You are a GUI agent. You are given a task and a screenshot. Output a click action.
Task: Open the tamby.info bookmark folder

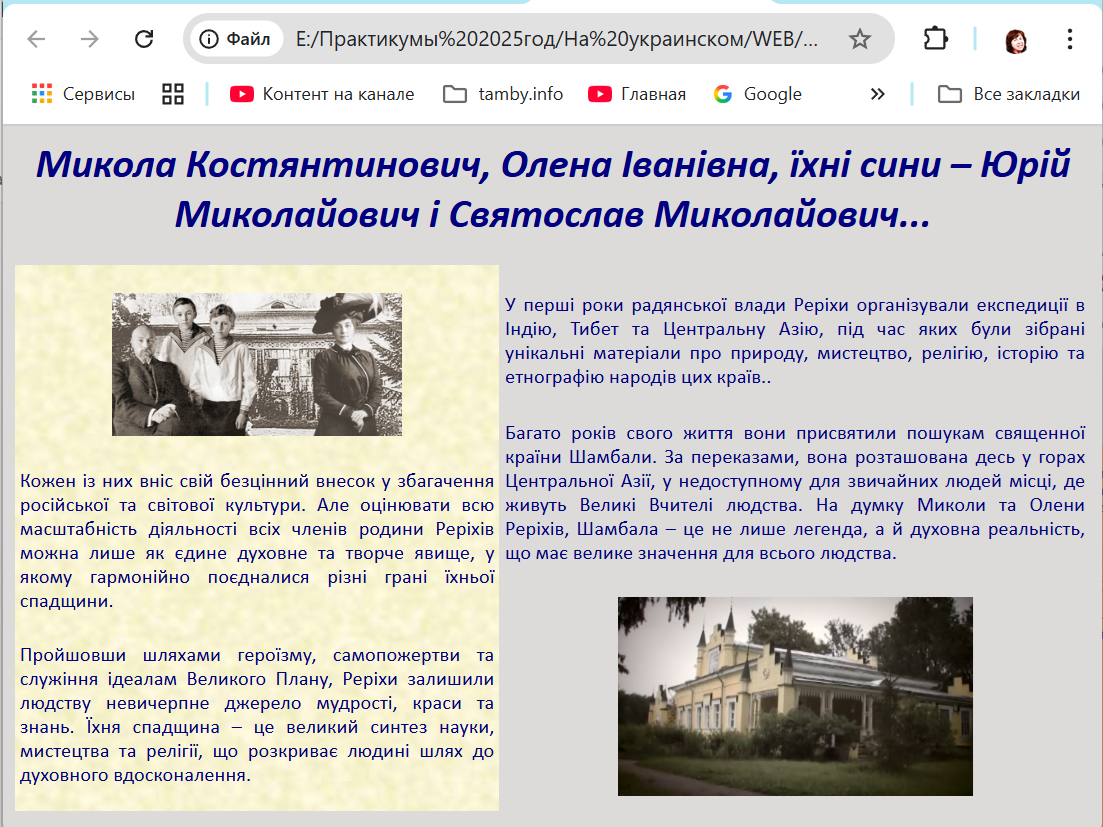point(504,94)
